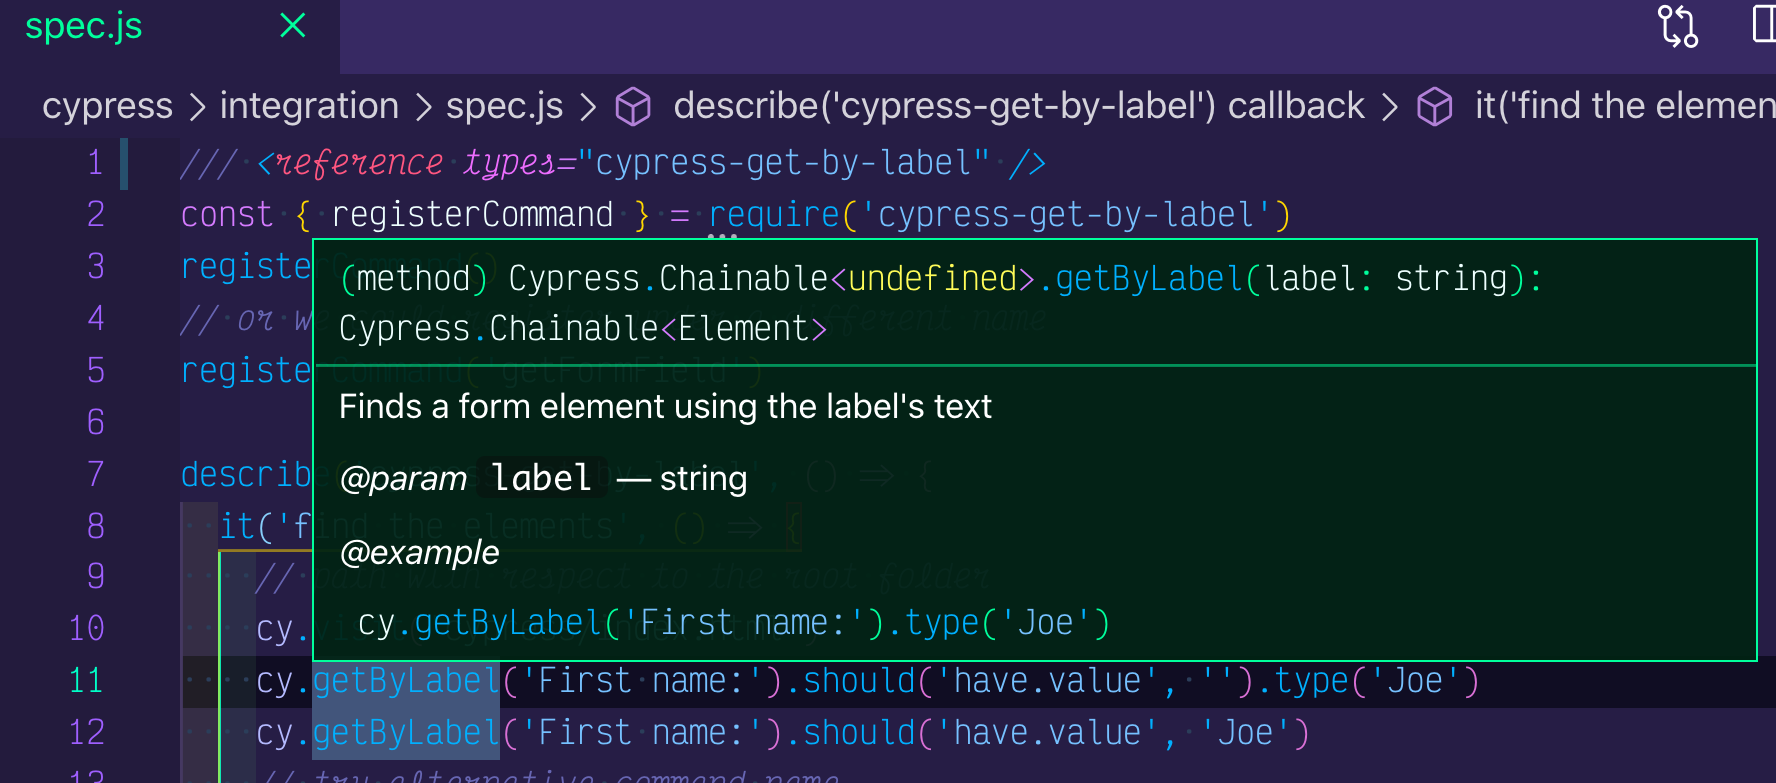Open the it('find the elements') breadcrumb
Screen dimensions: 1776x783
click(x=1625, y=106)
